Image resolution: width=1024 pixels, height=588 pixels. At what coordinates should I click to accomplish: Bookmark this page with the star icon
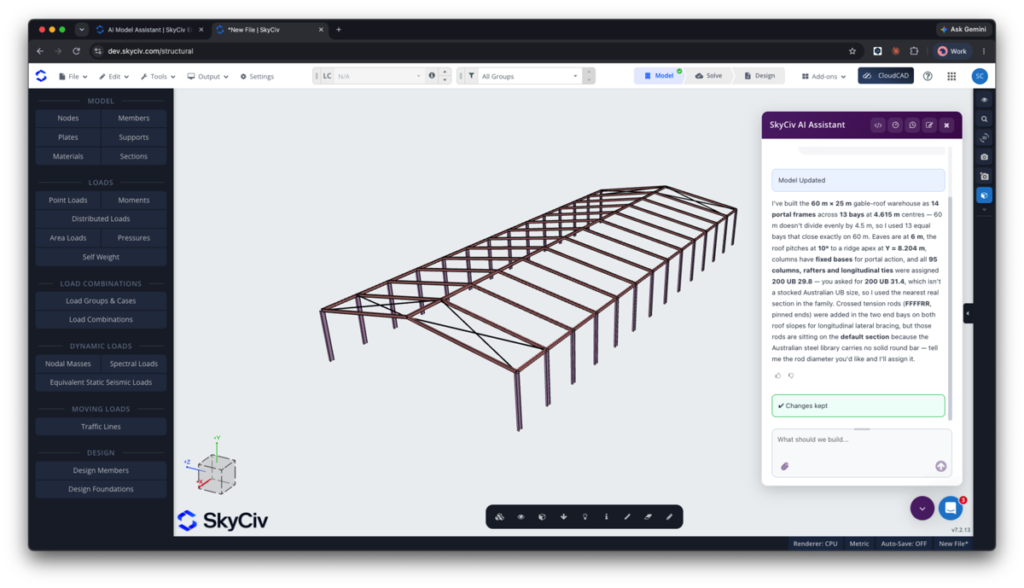(852, 51)
